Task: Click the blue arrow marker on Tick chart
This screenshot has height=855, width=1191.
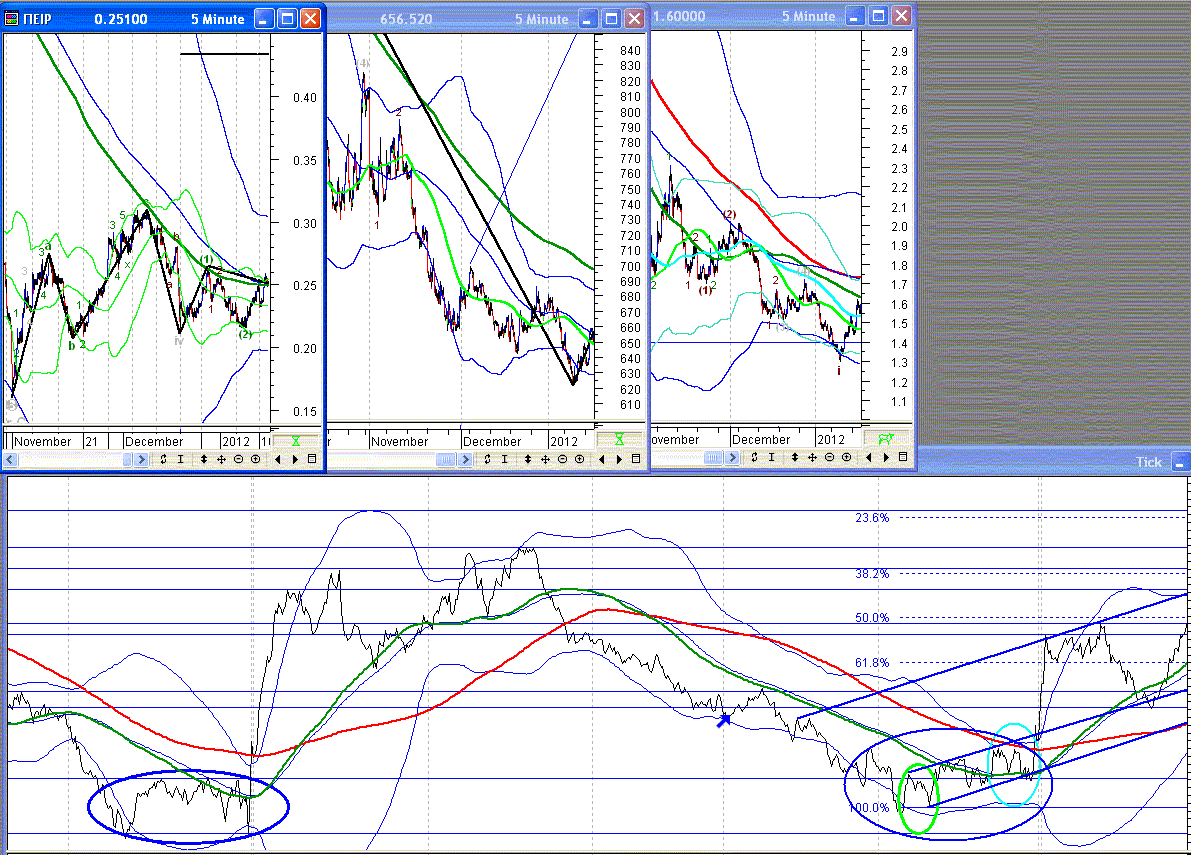Action: (x=724, y=720)
